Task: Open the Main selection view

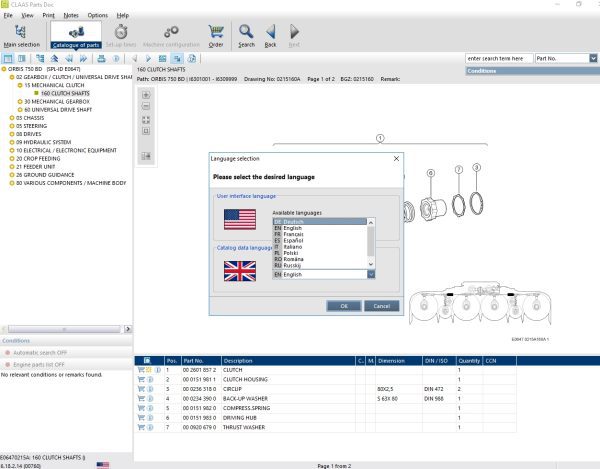Action: [22, 35]
